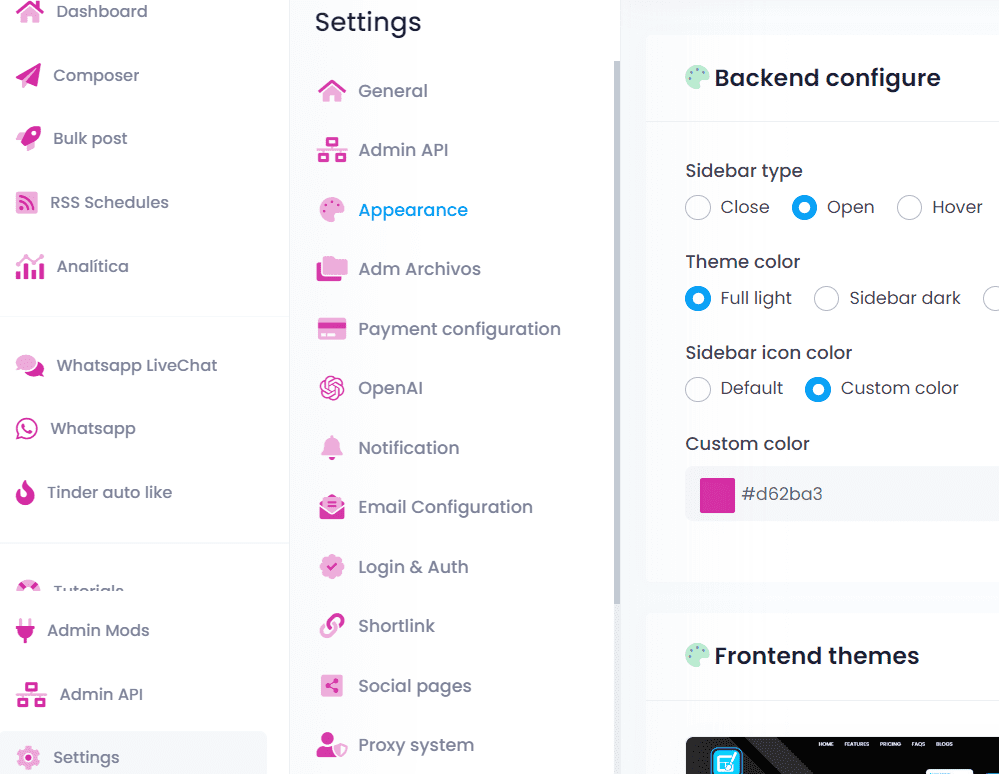Go to Admin Mods page

pyautogui.click(x=98, y=631)
